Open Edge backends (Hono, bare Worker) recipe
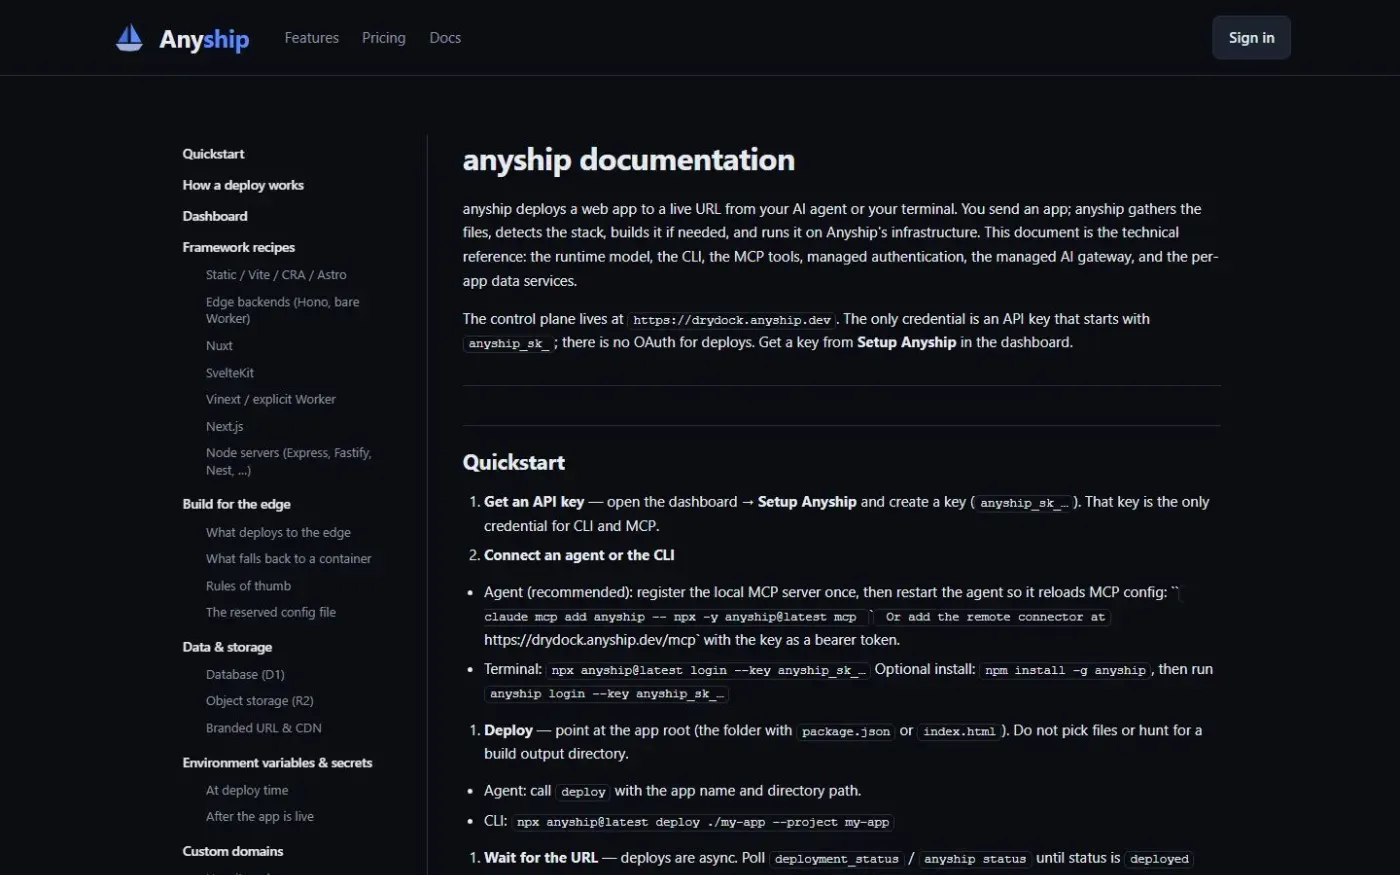Screen dimensions: 1400x875 click(283, 310)
